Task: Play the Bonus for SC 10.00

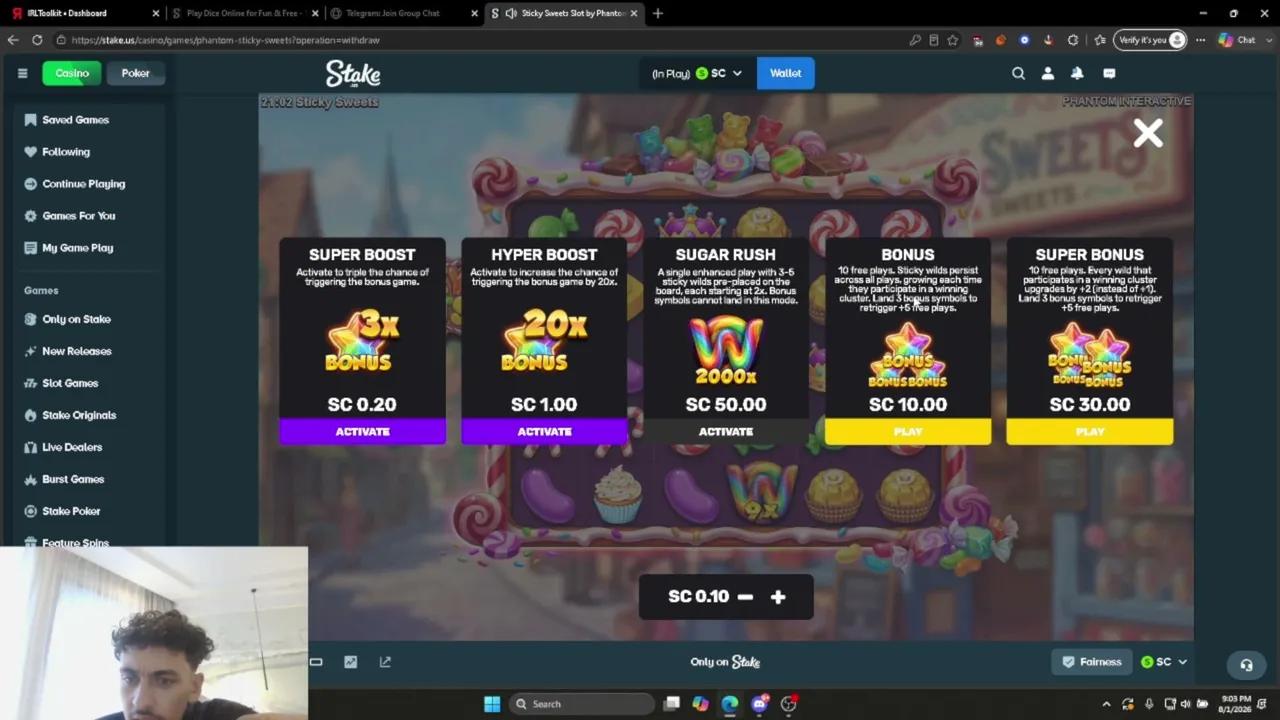Action: tap(908, 431)
